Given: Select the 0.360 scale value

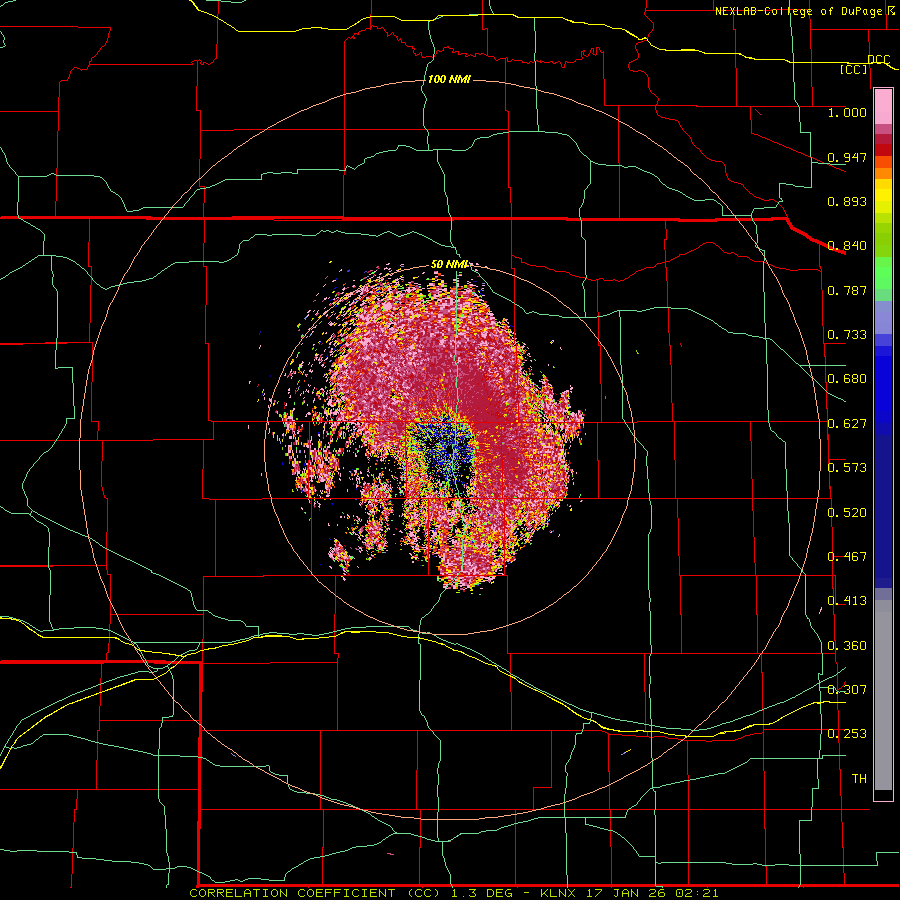Looking at the screenshot, I should click(x=847, y=646).
